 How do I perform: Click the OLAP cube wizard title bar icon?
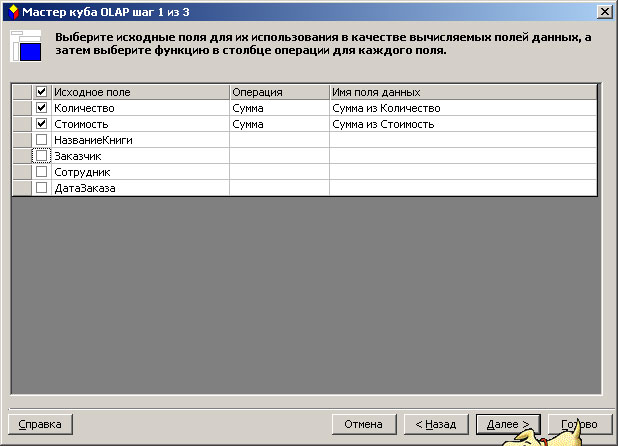[x=12, y=9]
